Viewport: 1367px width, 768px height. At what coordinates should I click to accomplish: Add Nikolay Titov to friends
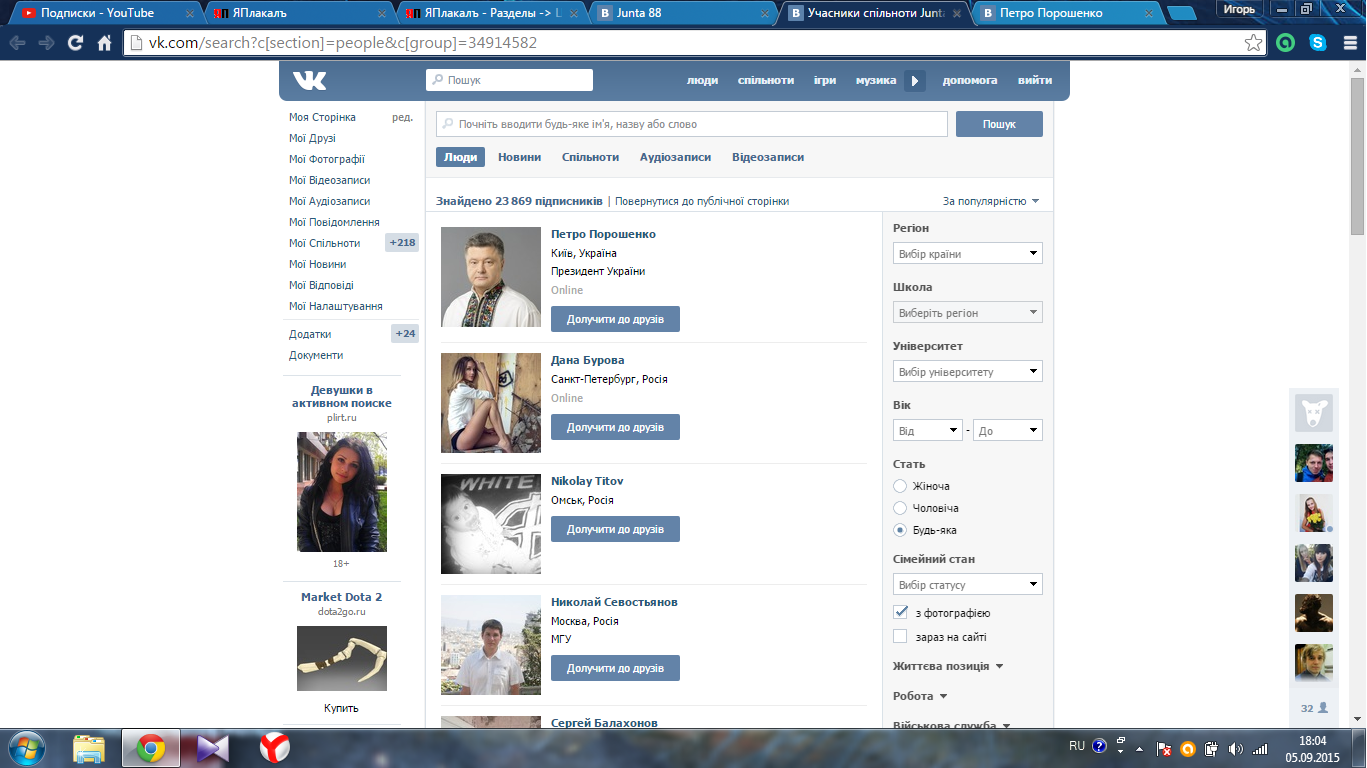pyautogui.click(x=615, y=529)
